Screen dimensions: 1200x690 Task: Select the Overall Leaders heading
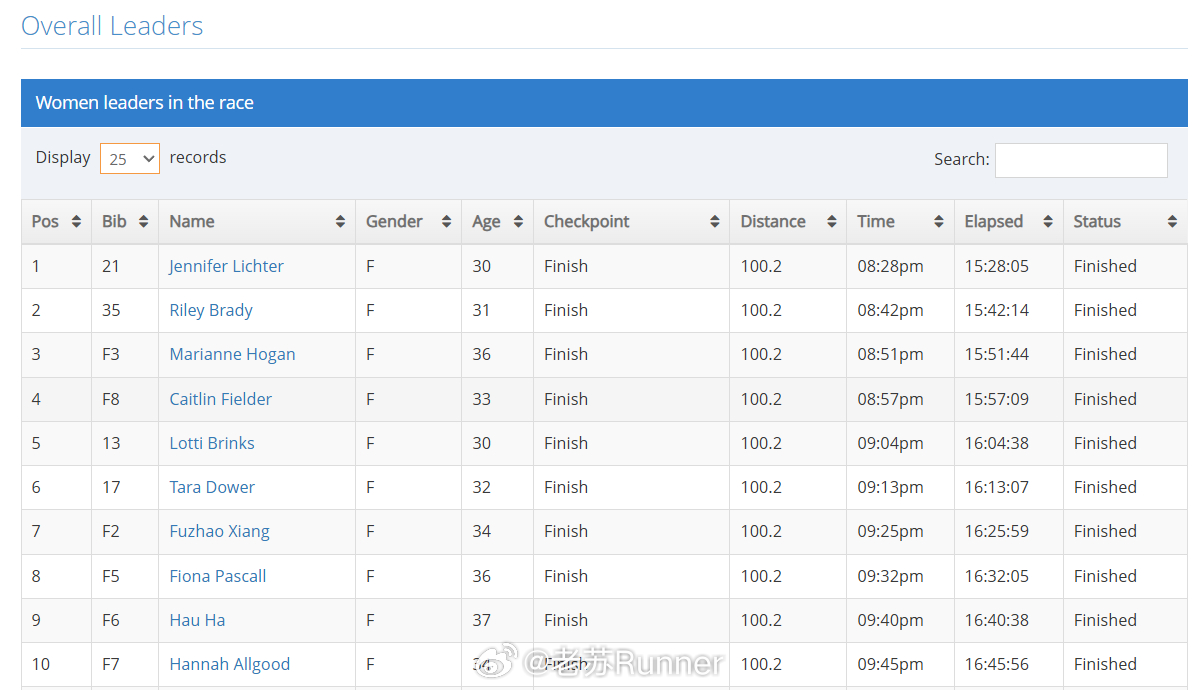point(112,26)
